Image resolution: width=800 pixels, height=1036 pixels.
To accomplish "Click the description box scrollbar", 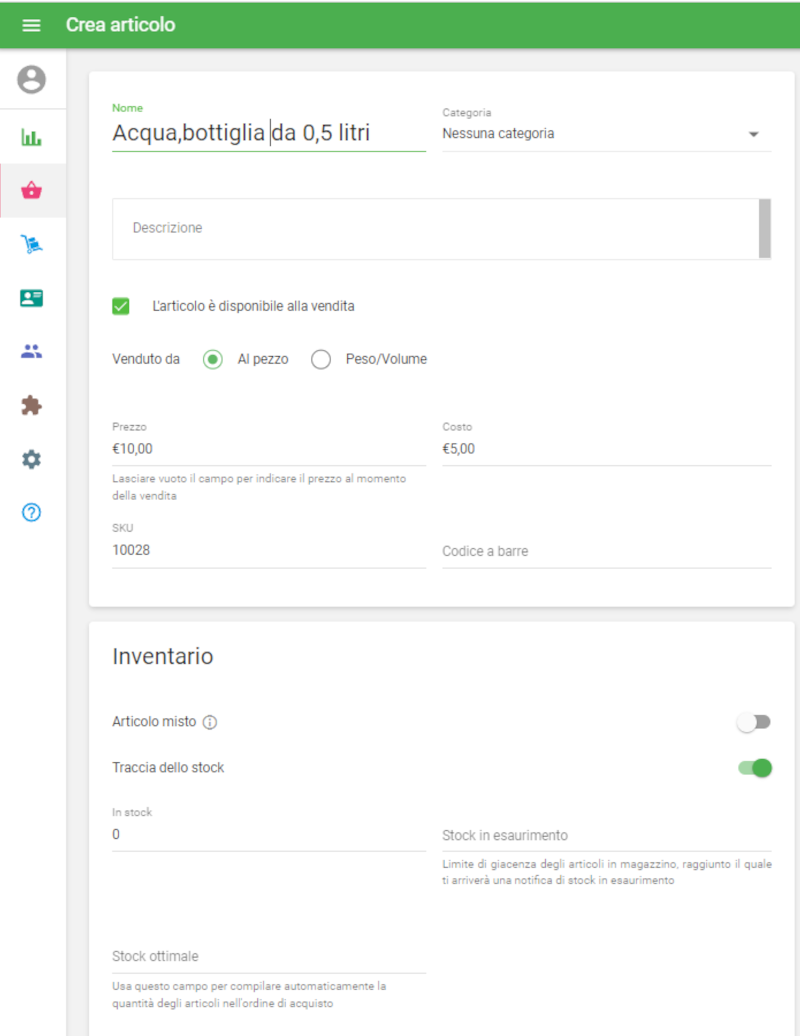I will point(765,229).
